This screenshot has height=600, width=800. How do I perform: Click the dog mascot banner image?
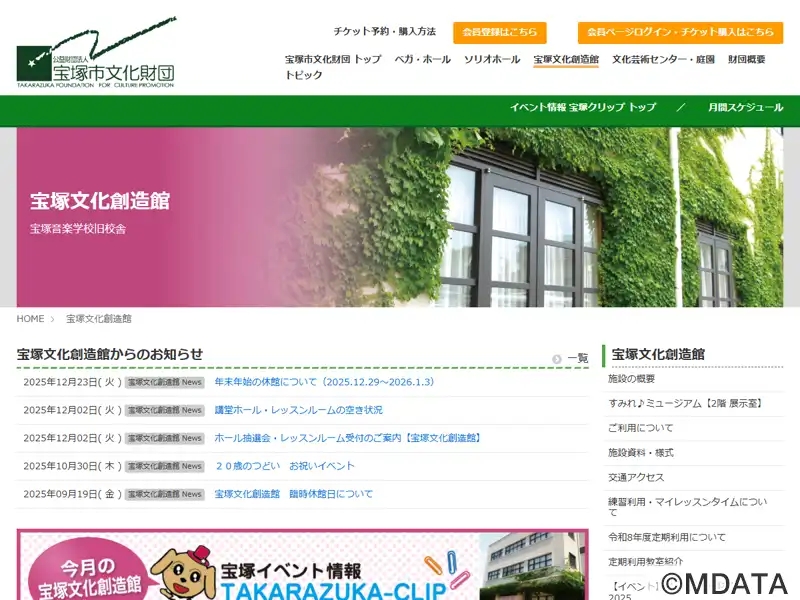(302, 567)
